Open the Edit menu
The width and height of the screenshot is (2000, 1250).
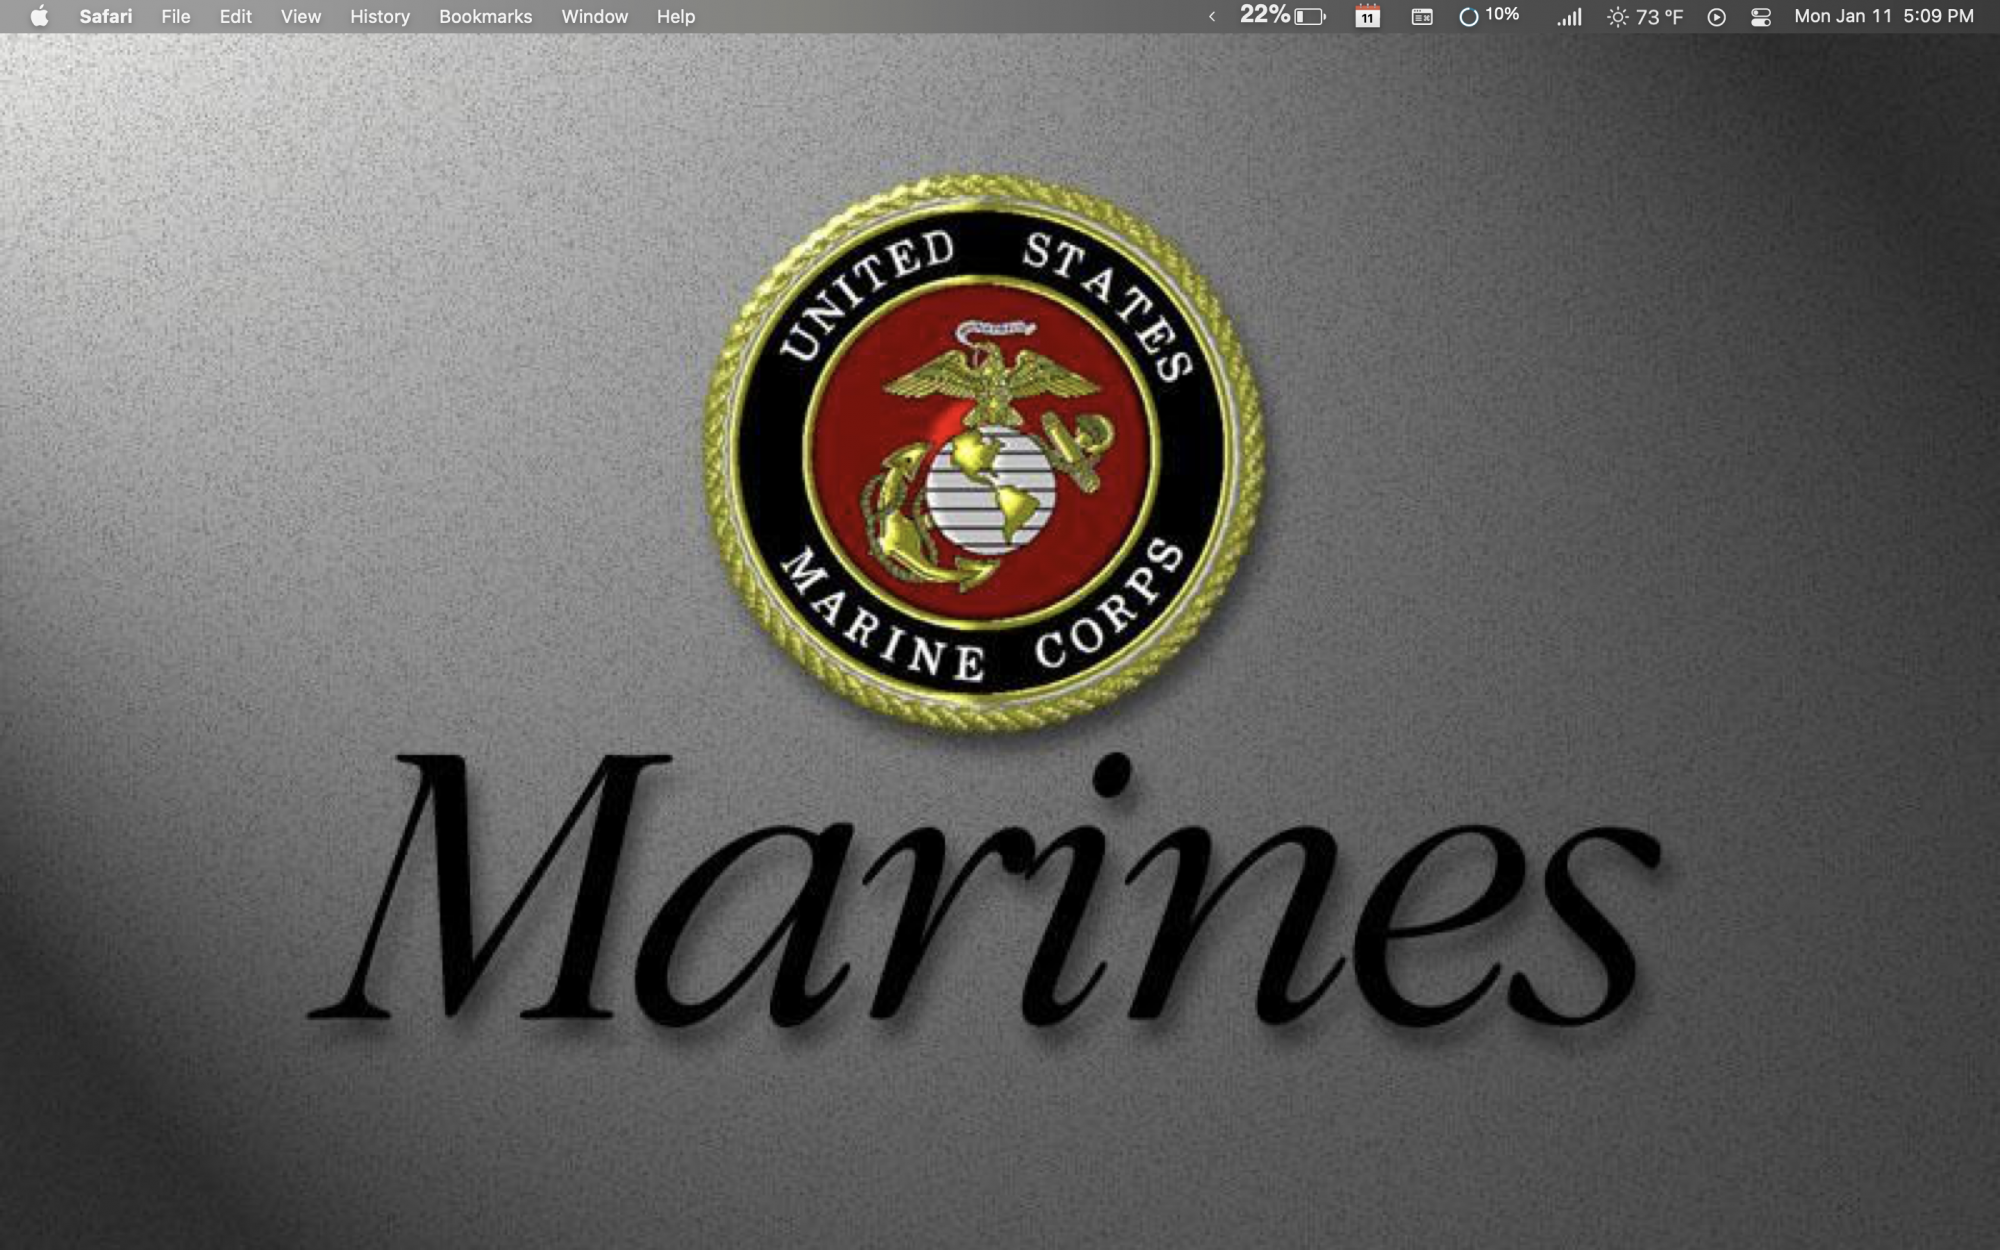[x=236, y=16]
